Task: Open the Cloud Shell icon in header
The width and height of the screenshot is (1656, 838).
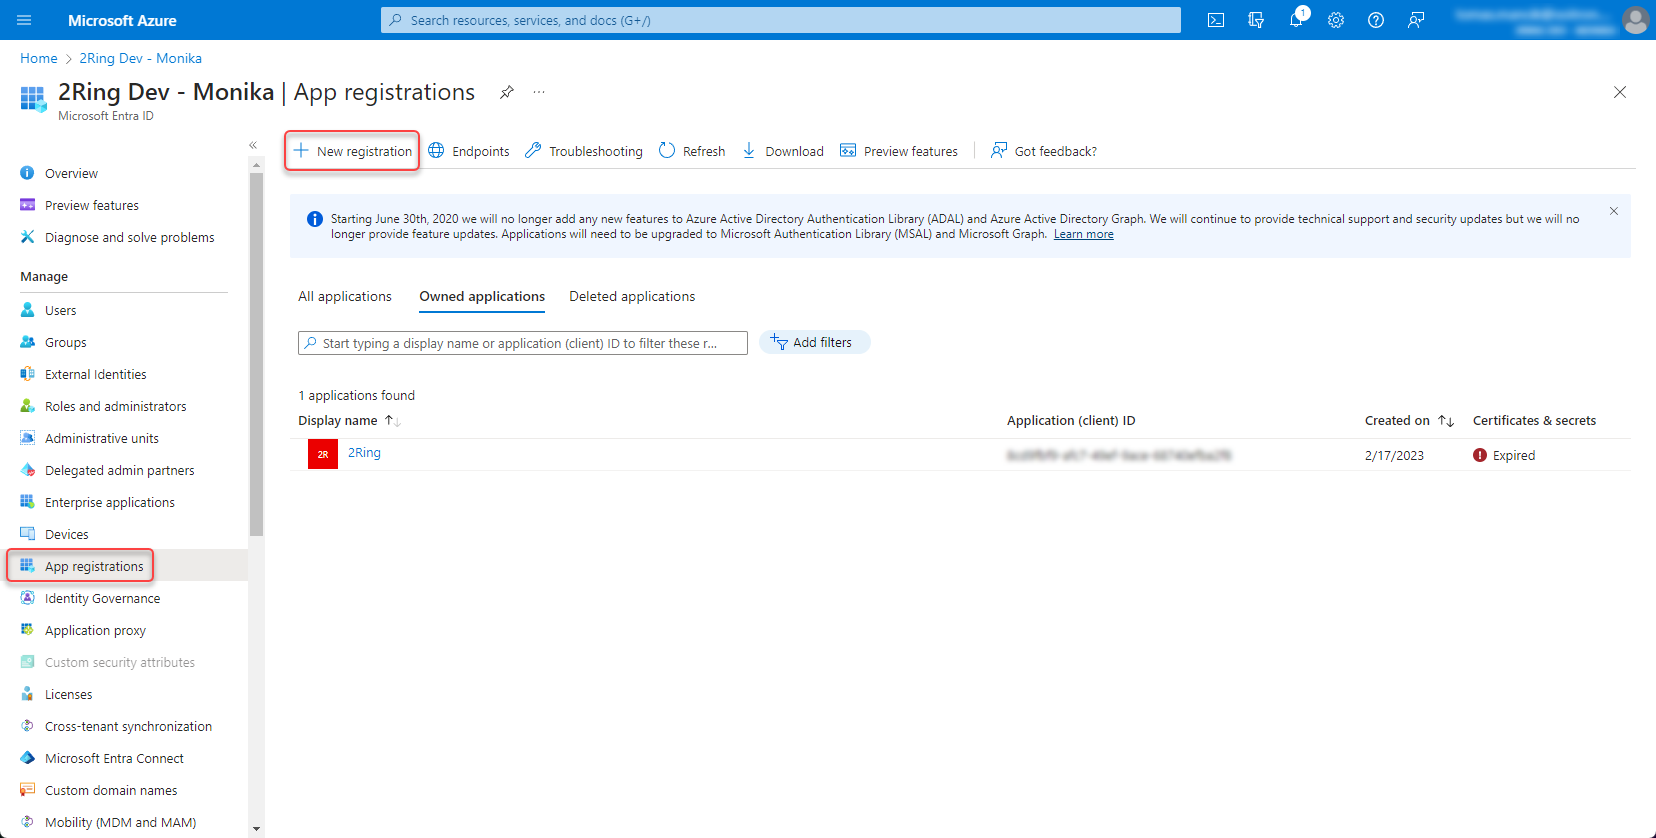Action: tap(1216, 20)
